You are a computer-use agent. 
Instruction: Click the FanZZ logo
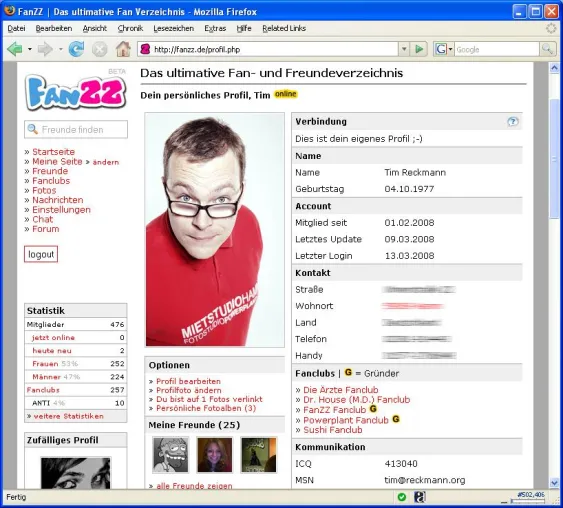click(x=75, y=91)
